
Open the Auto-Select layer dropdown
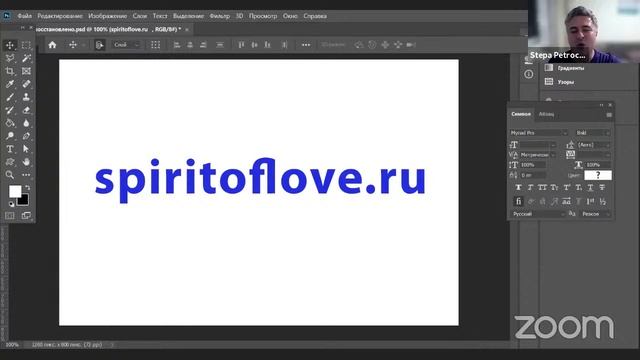click(x=126, y=45)
